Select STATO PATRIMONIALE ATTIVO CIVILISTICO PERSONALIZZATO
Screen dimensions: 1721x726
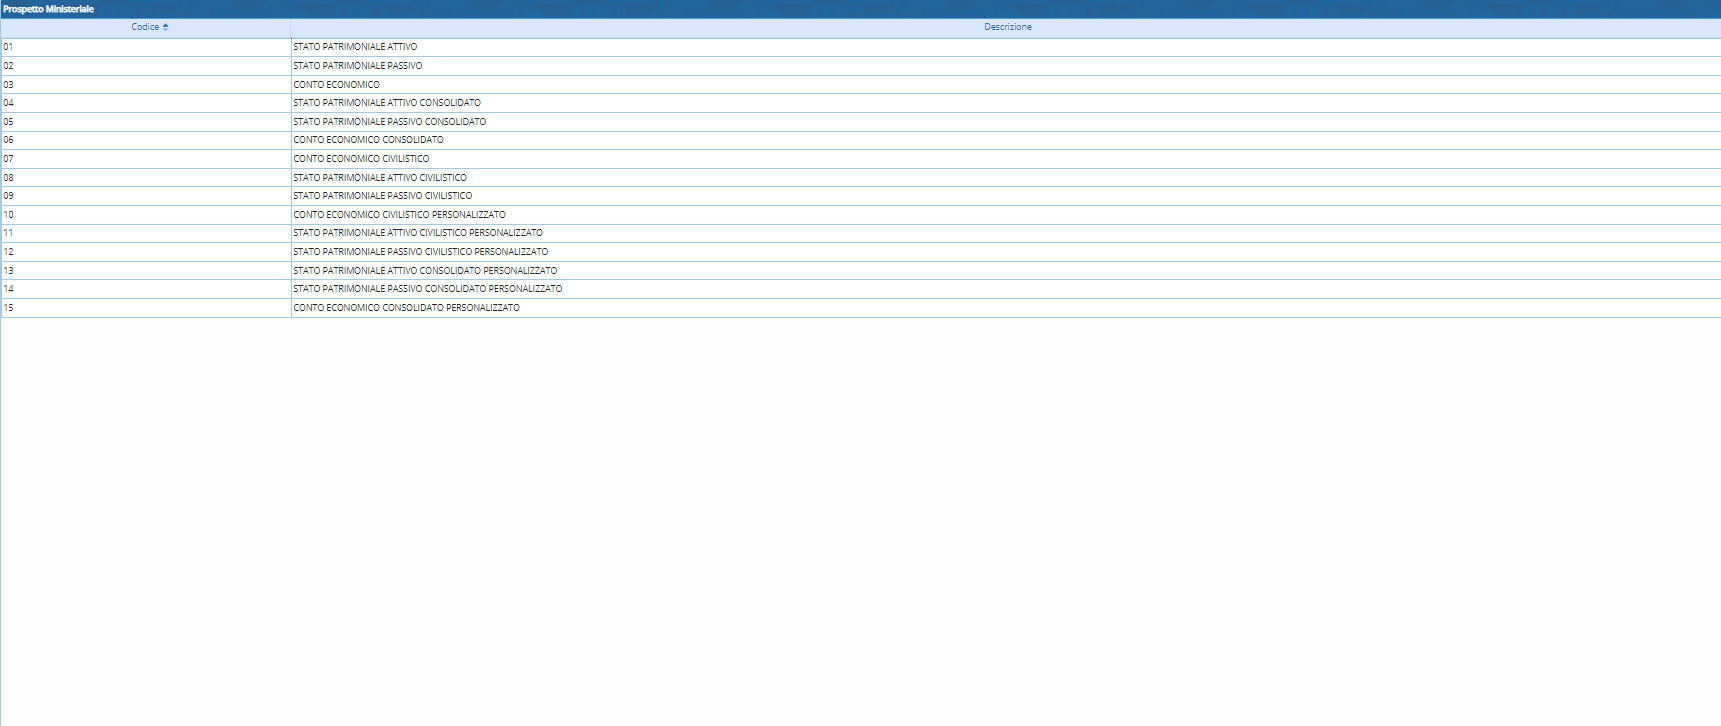tap(418, 233)
